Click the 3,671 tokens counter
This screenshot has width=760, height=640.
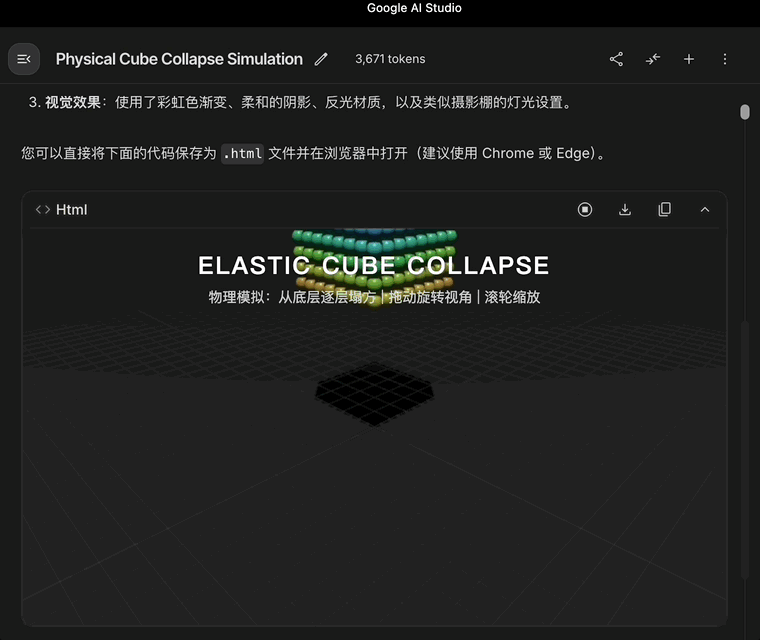coord(390,59)
